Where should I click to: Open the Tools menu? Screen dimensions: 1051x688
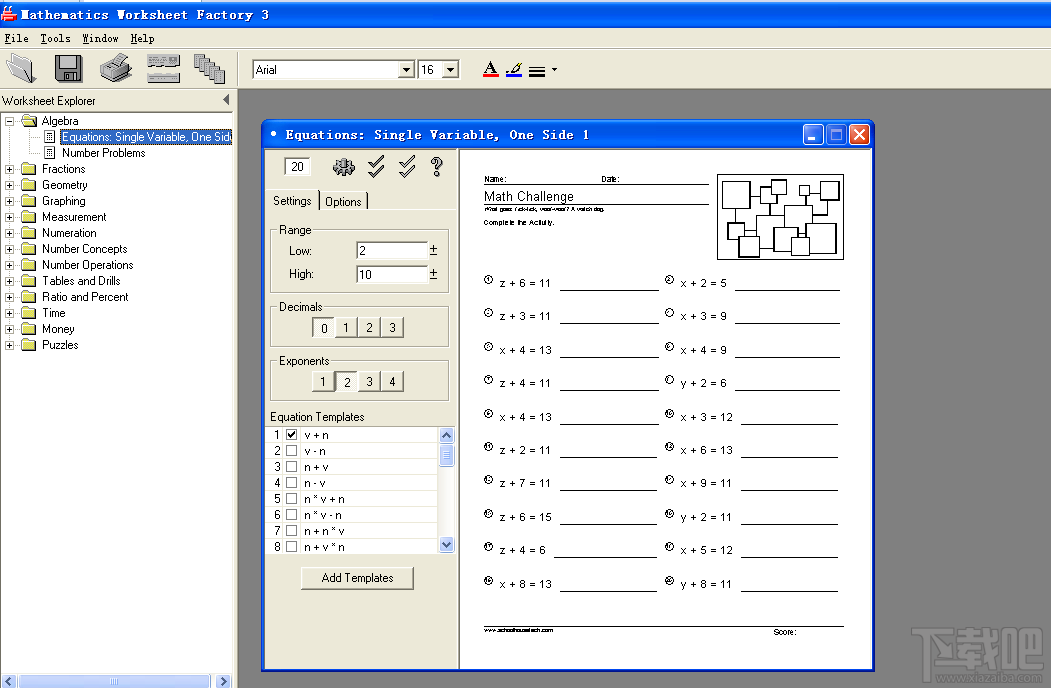[x=55, y=38]
